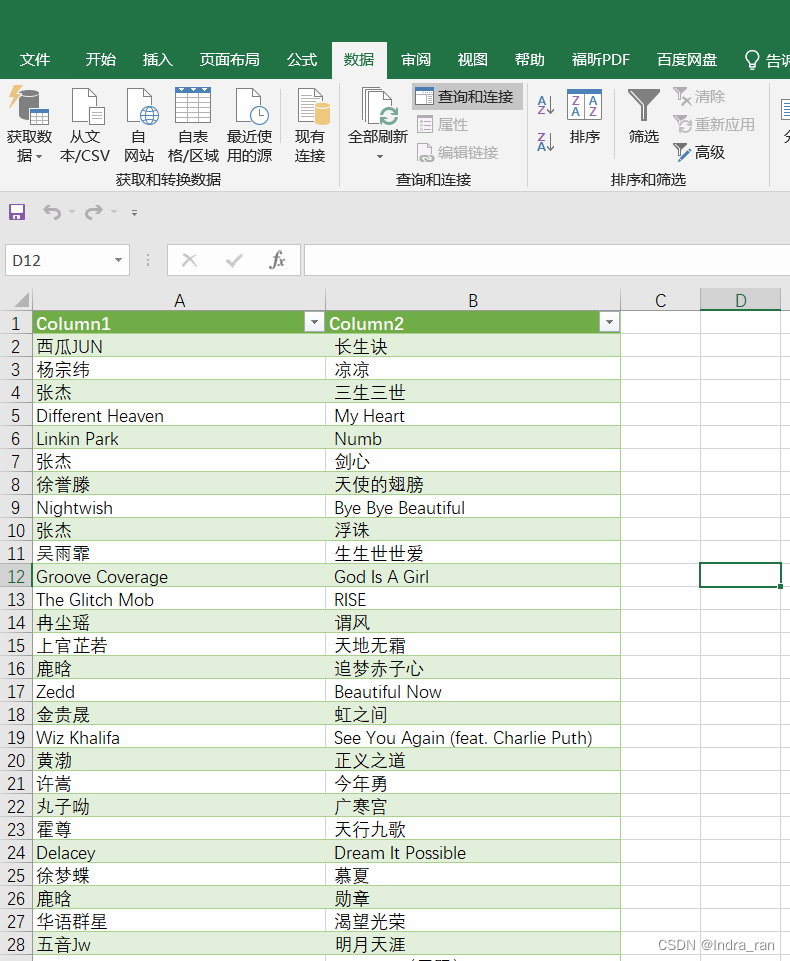Open the File (文件) tab
The height and width of the screenshot is (961, 790).
34,59
